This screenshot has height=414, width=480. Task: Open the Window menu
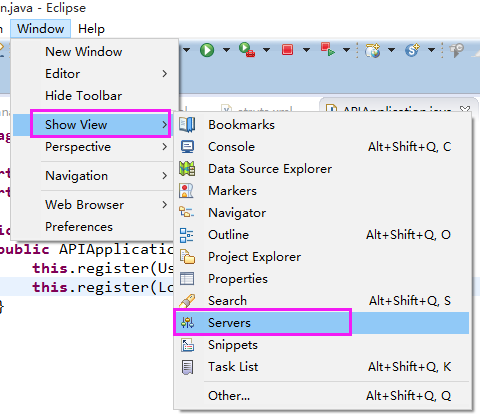click(40, 29)
